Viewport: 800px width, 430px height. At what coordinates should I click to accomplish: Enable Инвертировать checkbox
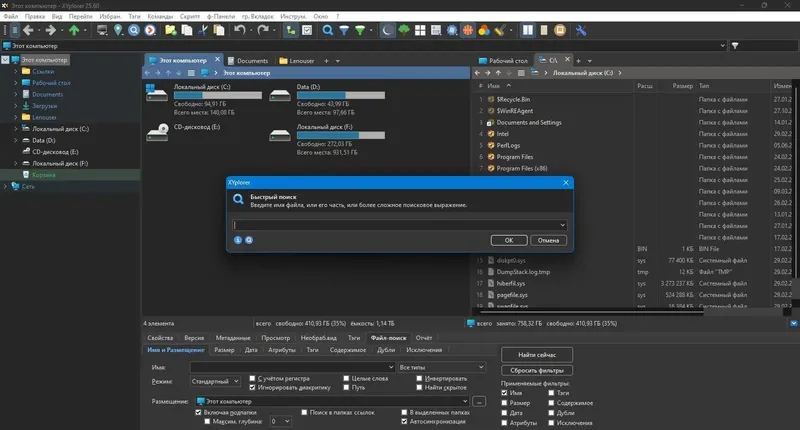point(419,378)
